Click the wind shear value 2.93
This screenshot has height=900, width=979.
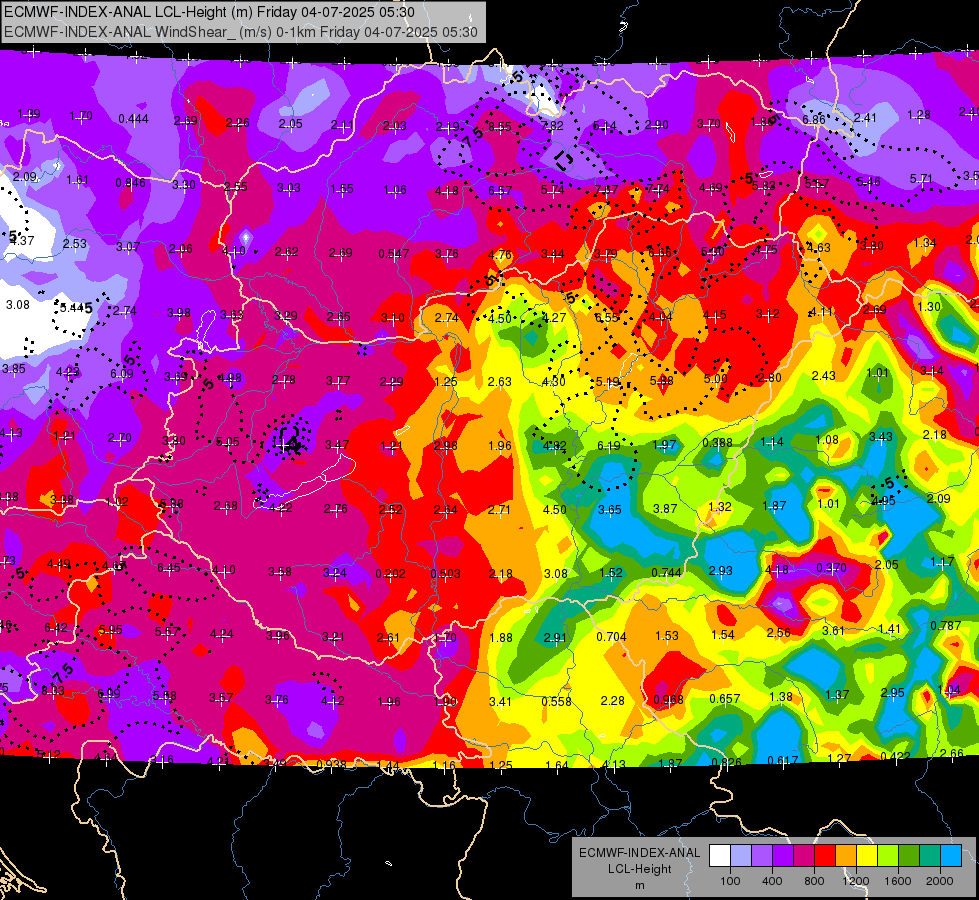click(x=721, y=571)
